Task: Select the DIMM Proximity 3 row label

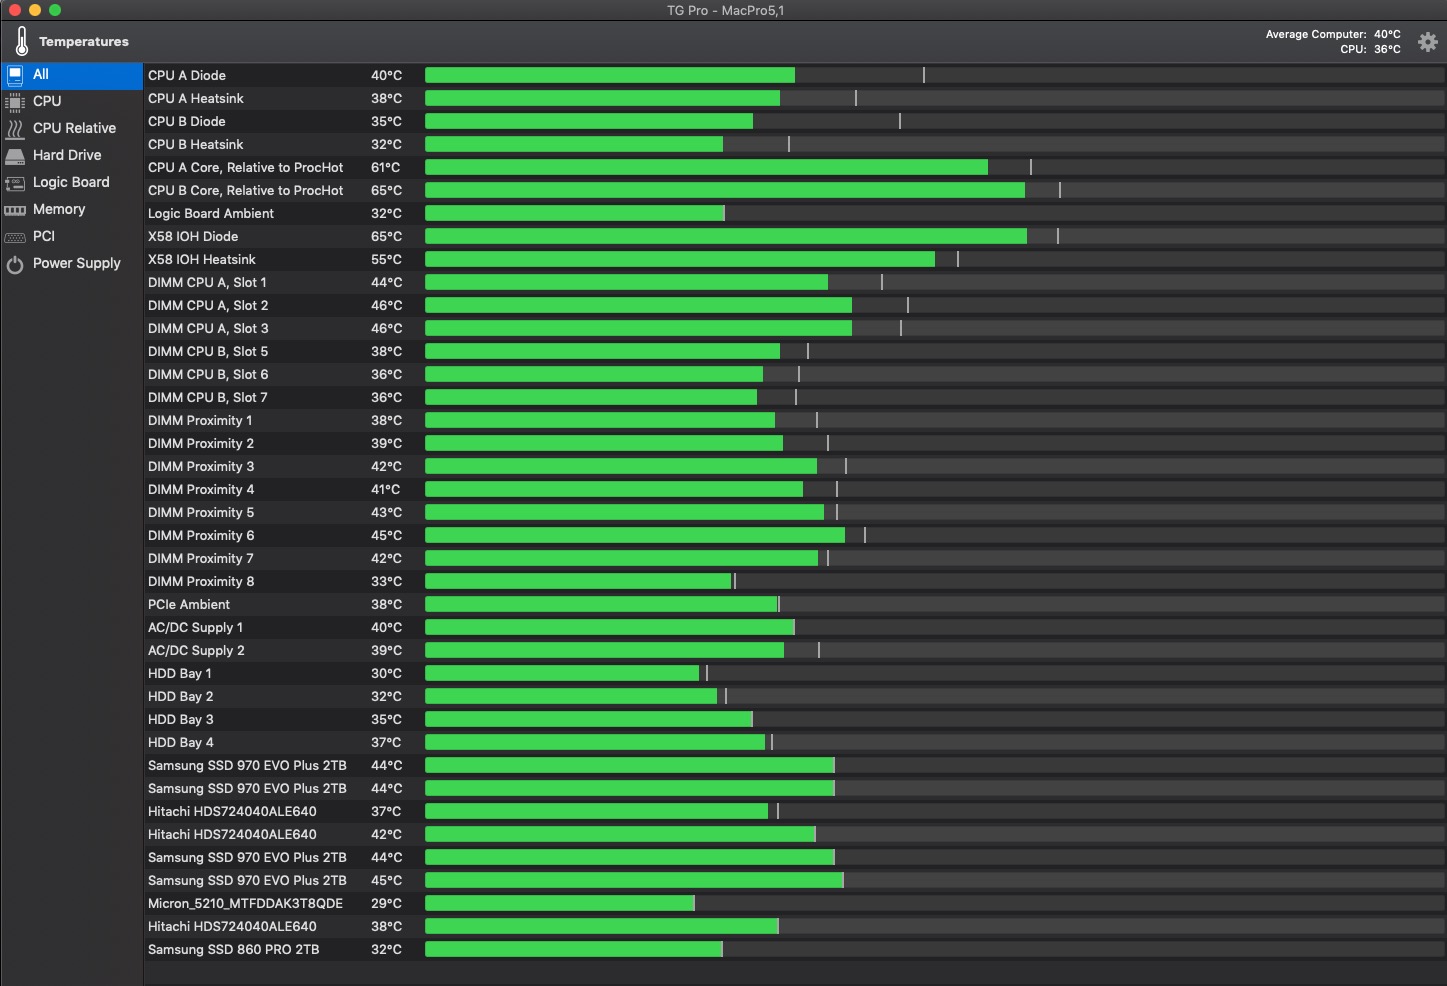Action: tap(201, 466)
